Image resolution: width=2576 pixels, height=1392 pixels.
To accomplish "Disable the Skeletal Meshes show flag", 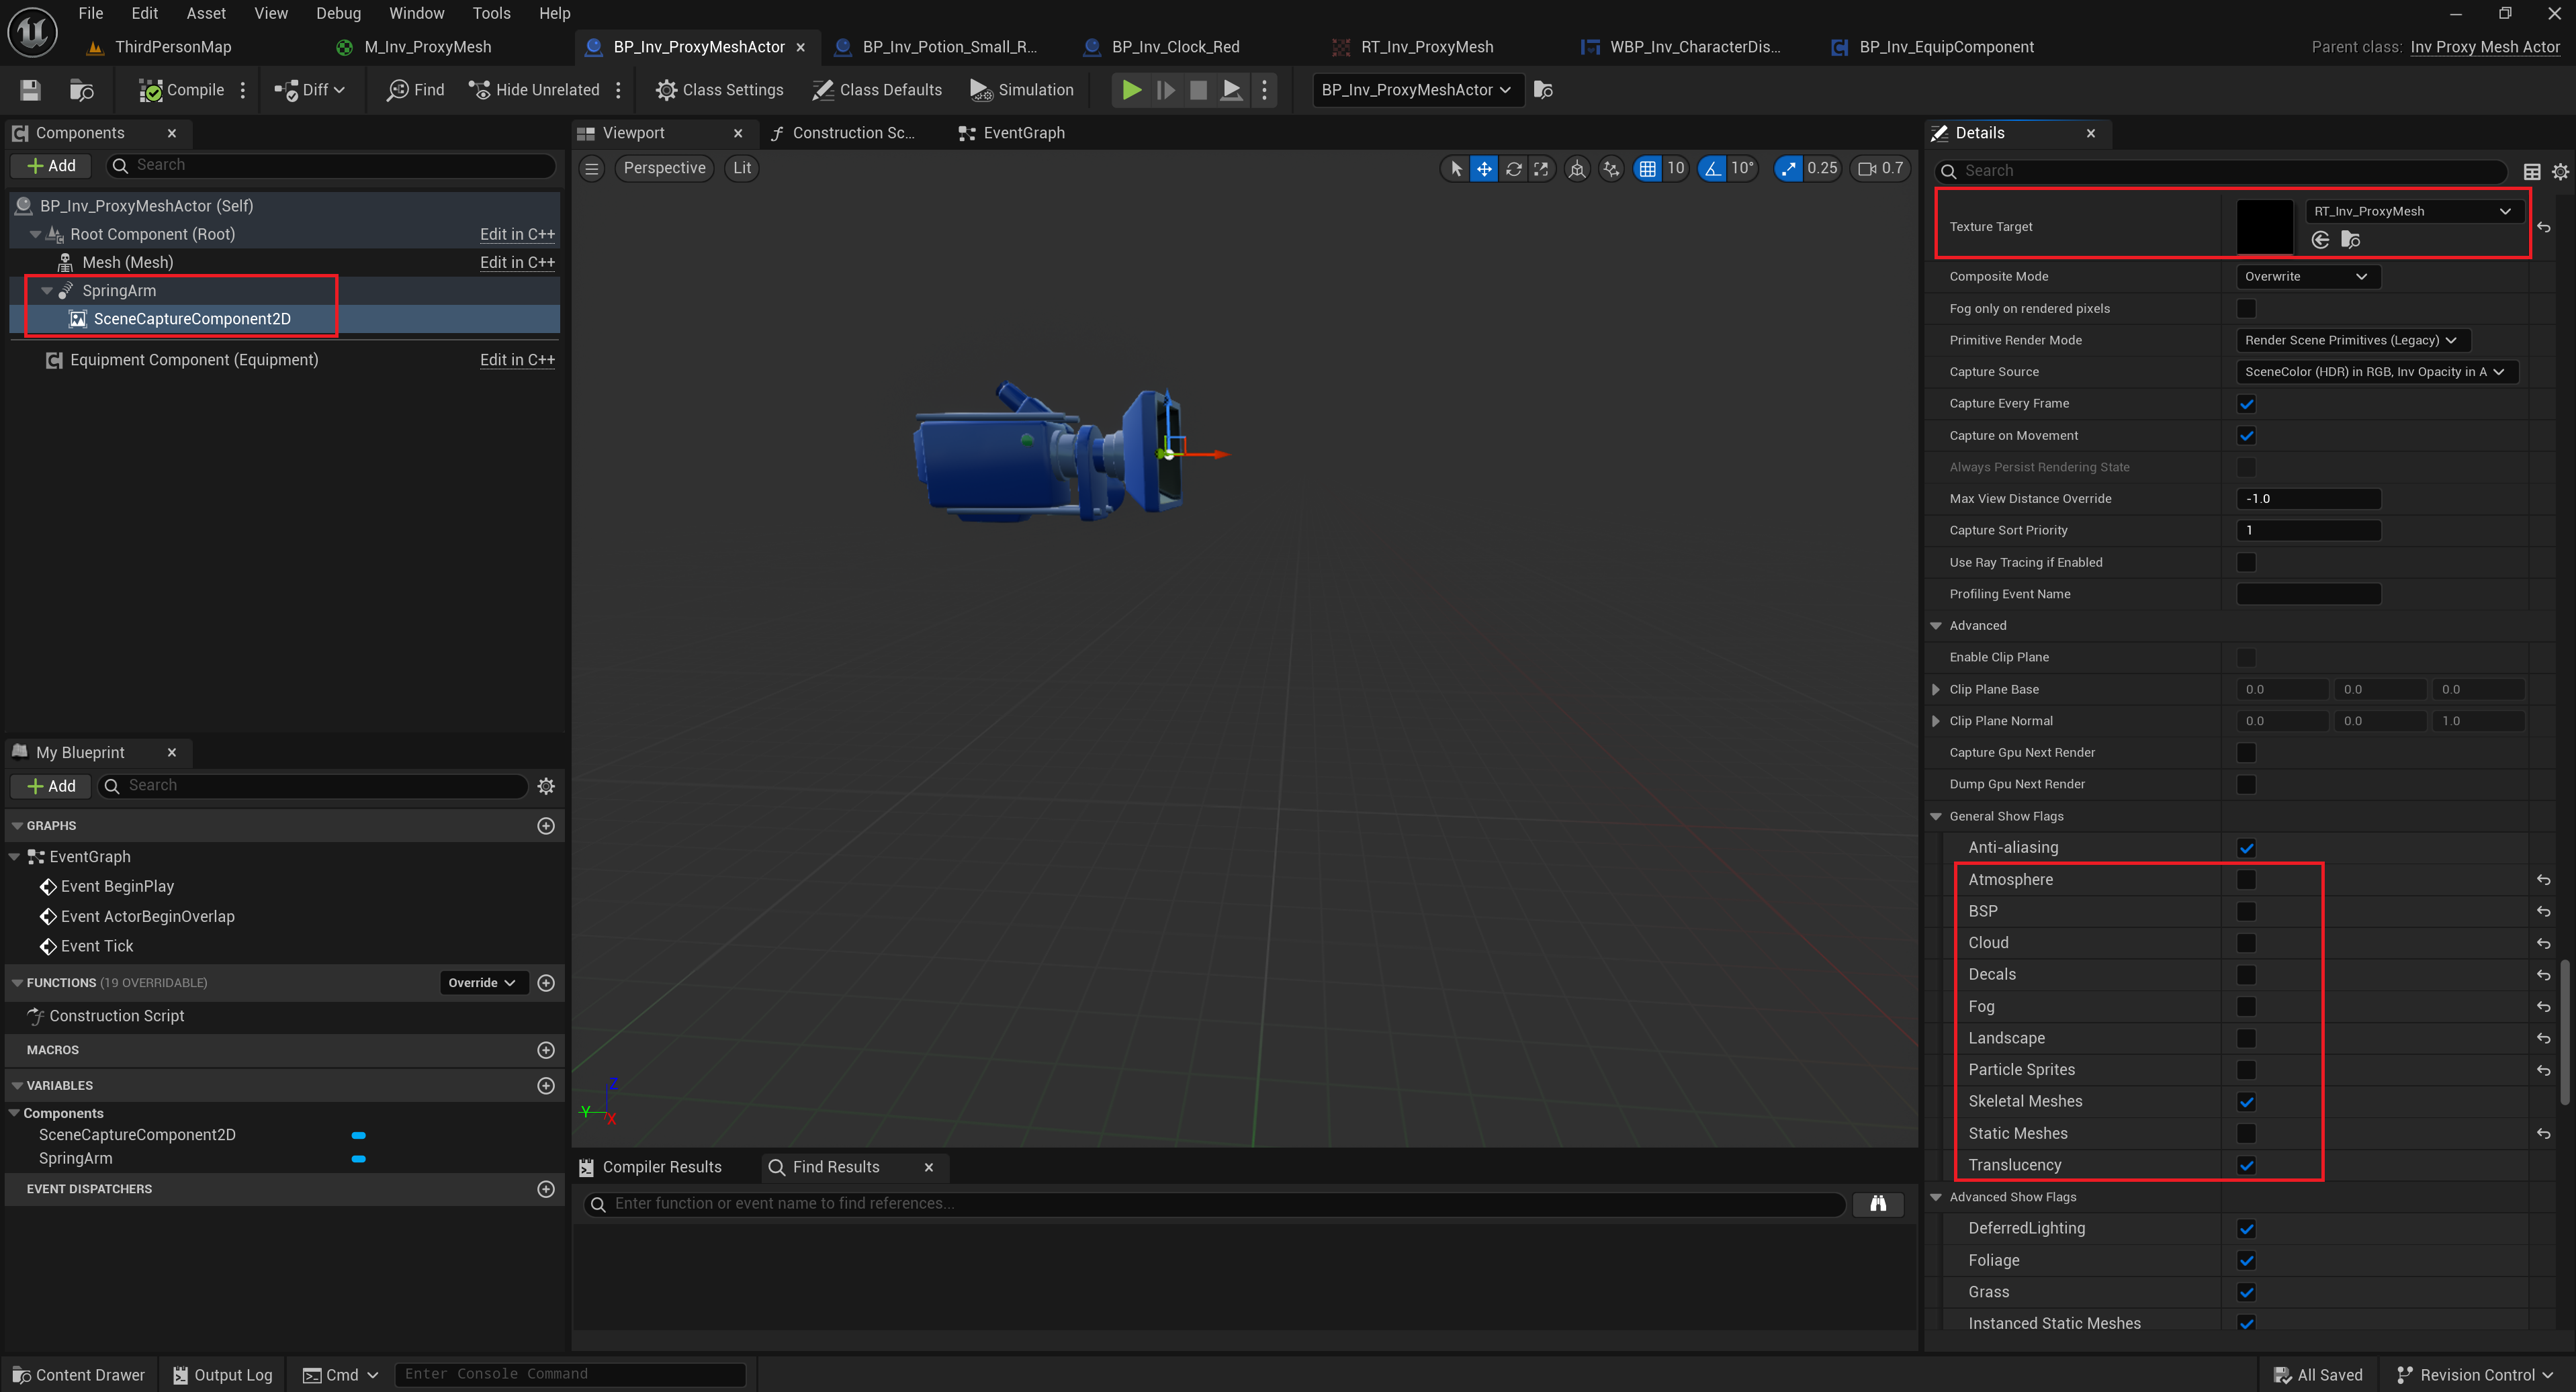I will (2246, 1102).
